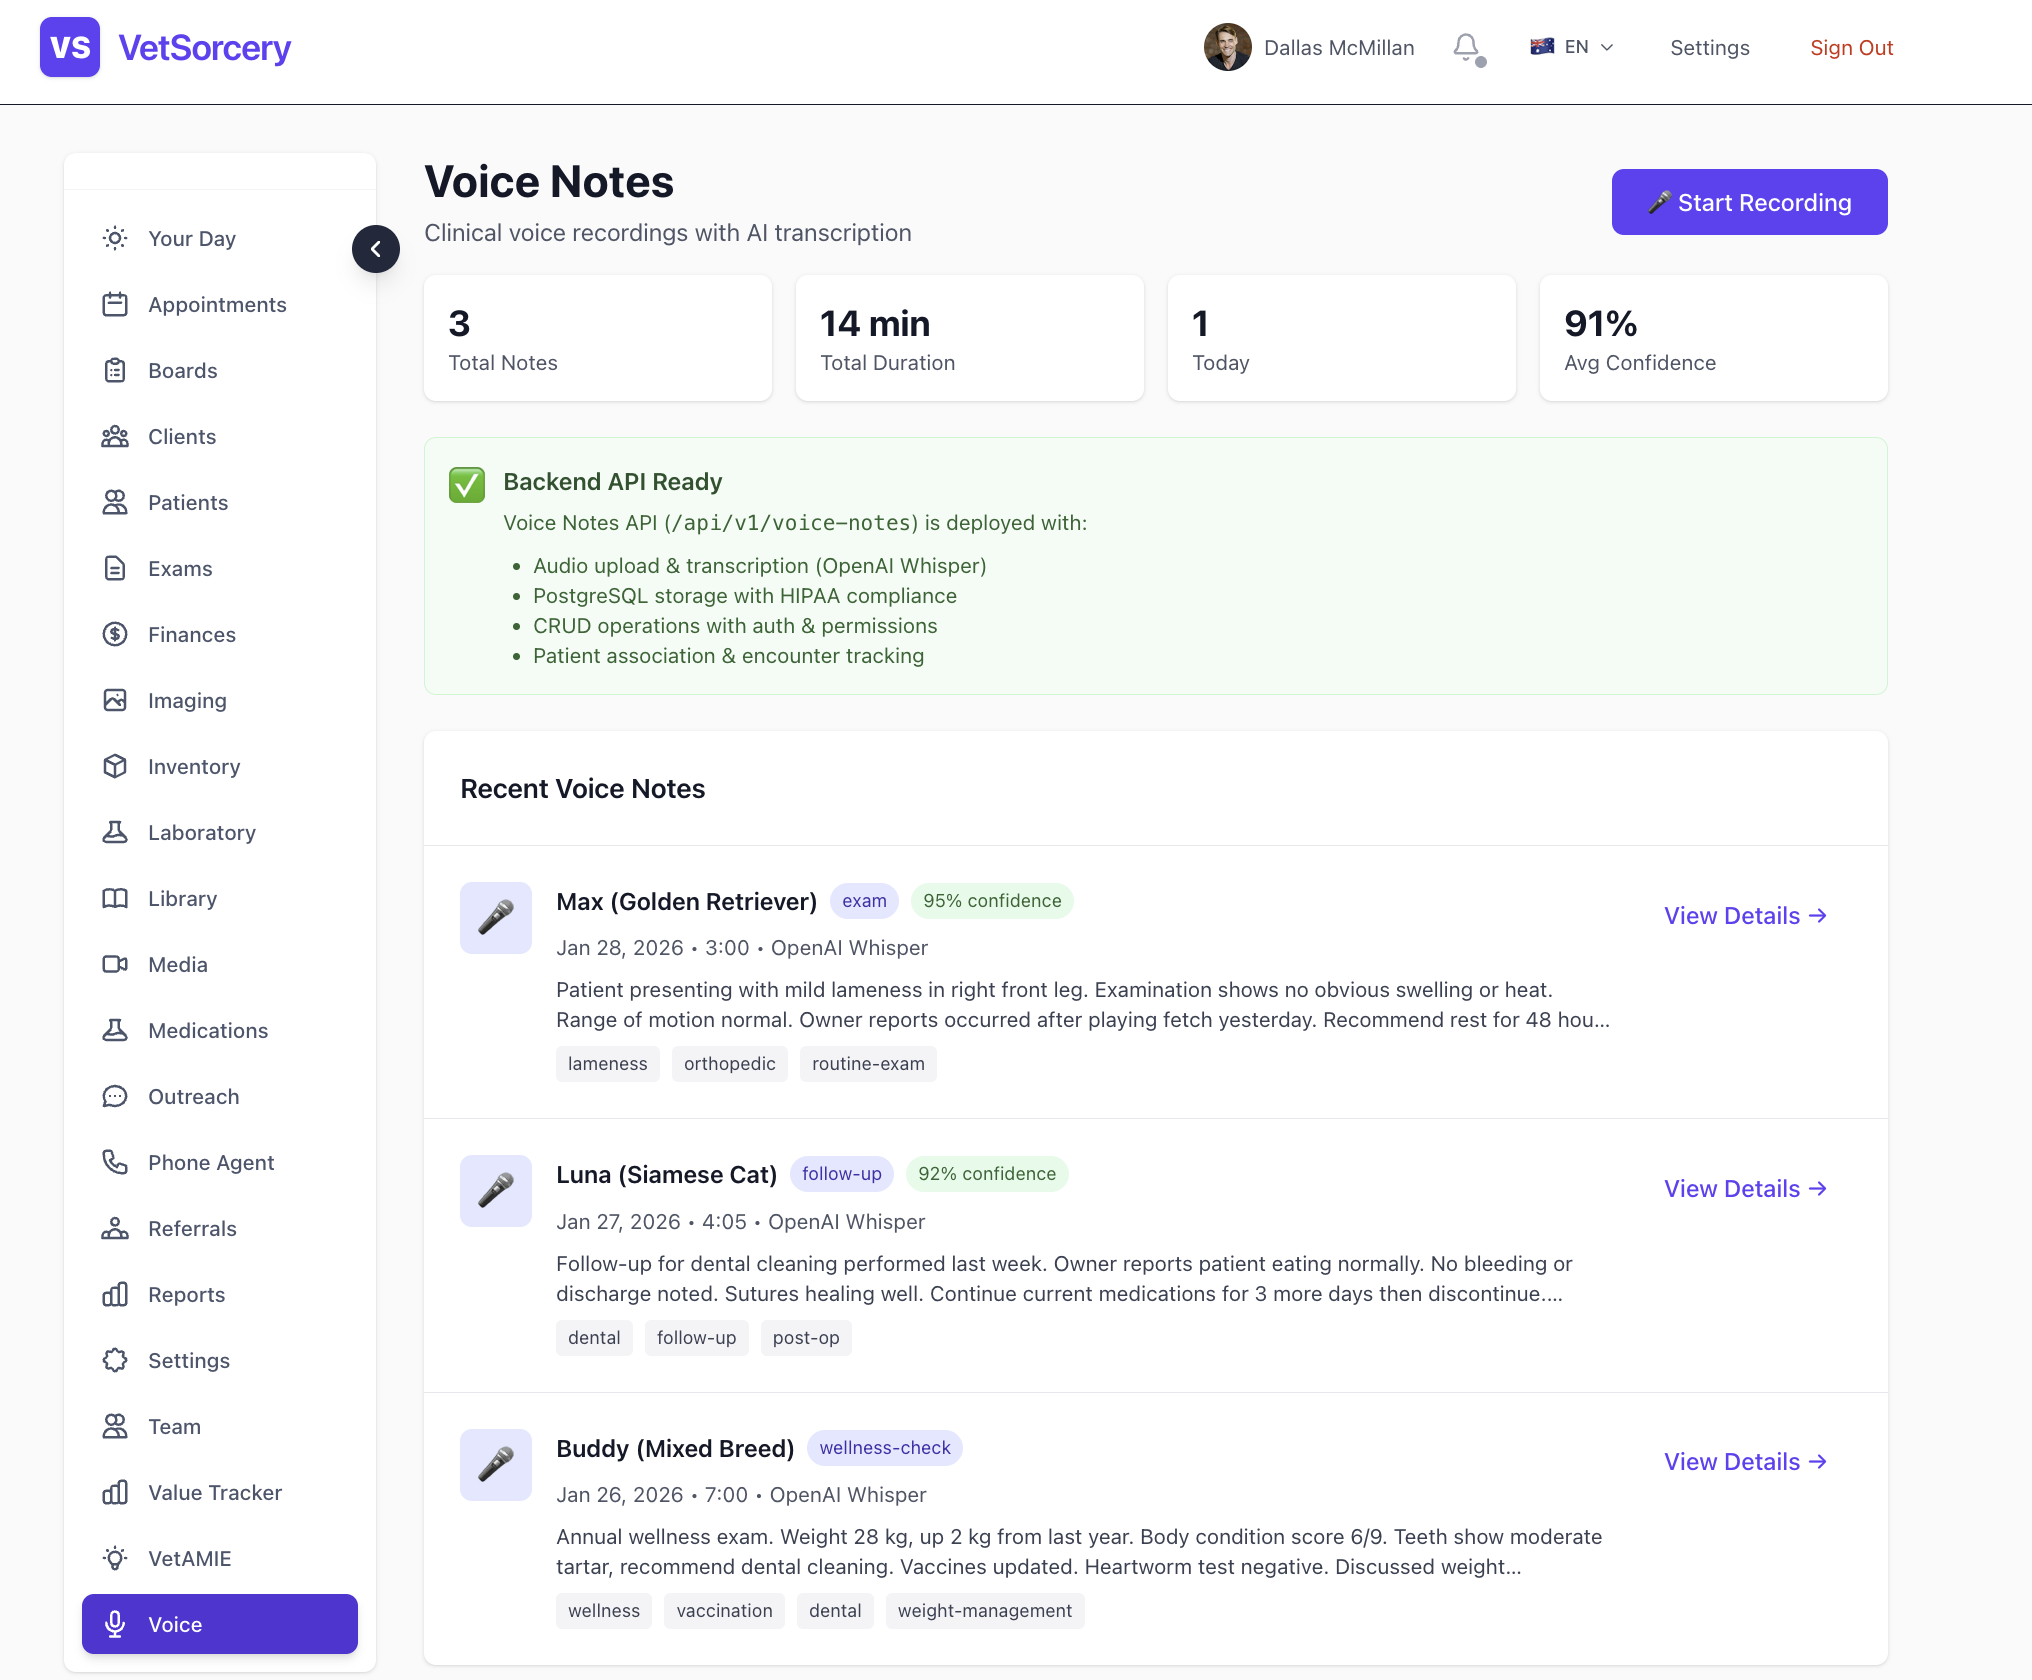
Task: Click the weight-management tag on Buddy's note
Action: (x=984, y=1610)
